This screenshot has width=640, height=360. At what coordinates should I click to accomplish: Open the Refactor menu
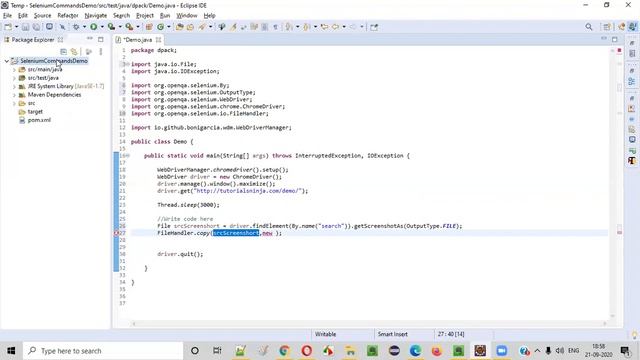pyautogui.click(x=68, y=16)
